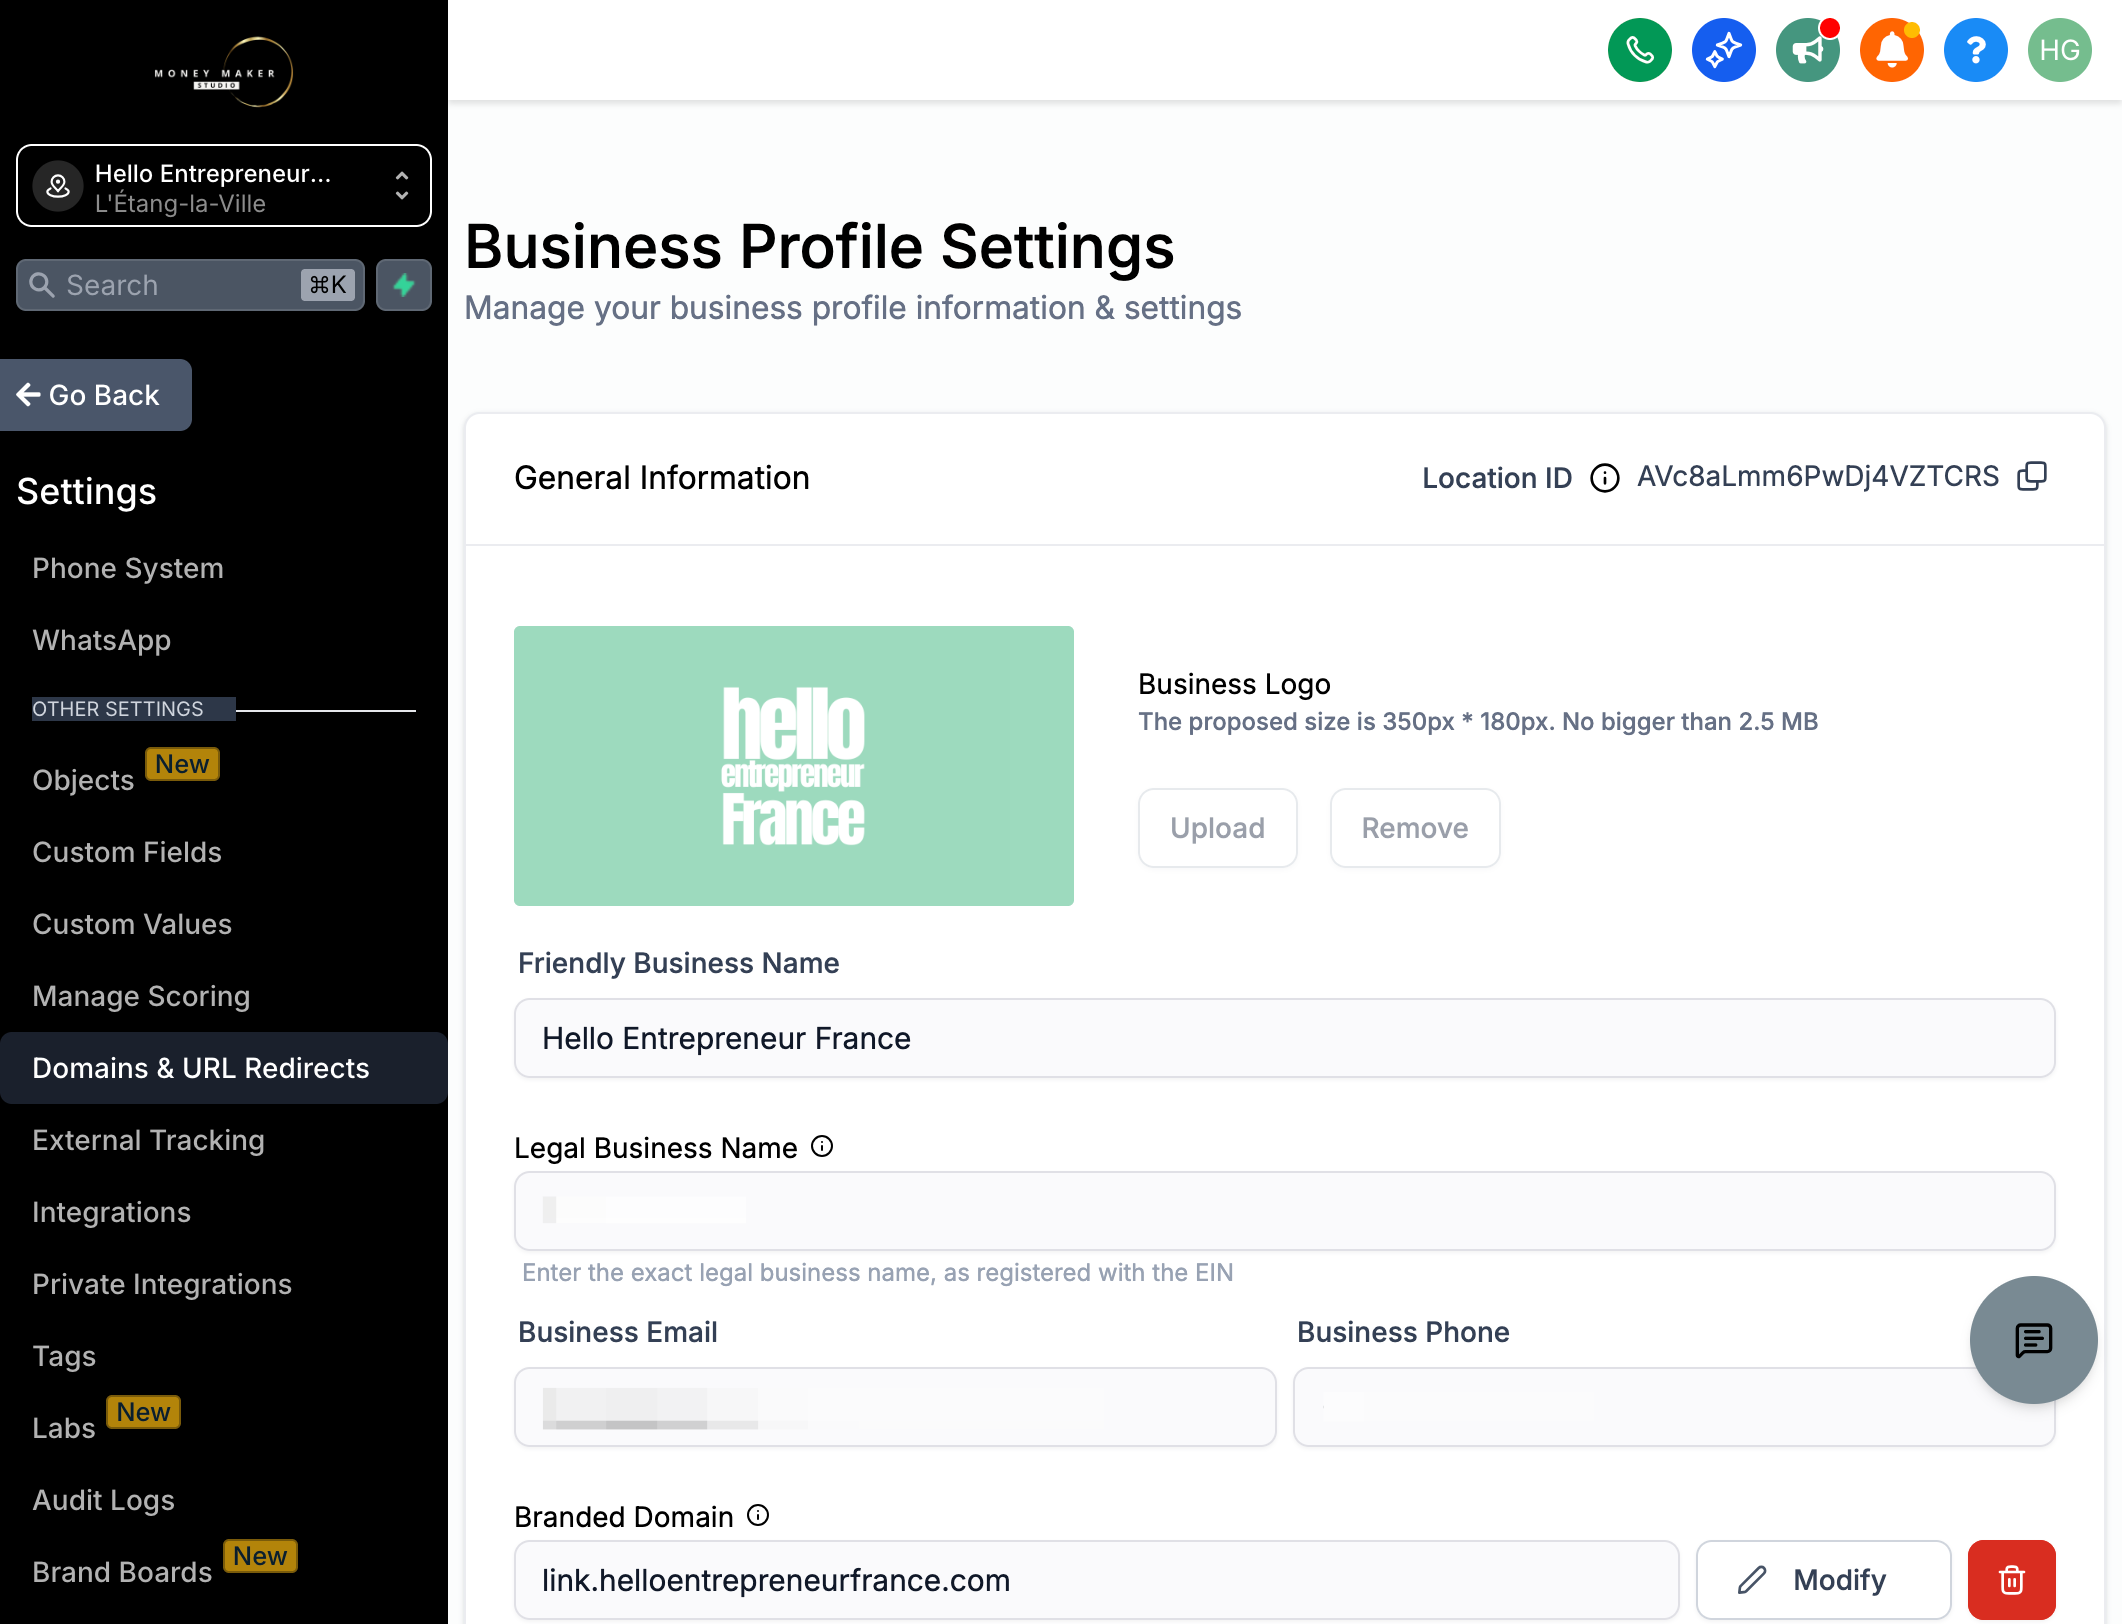Click the Go Back button

tap(95, 395)
